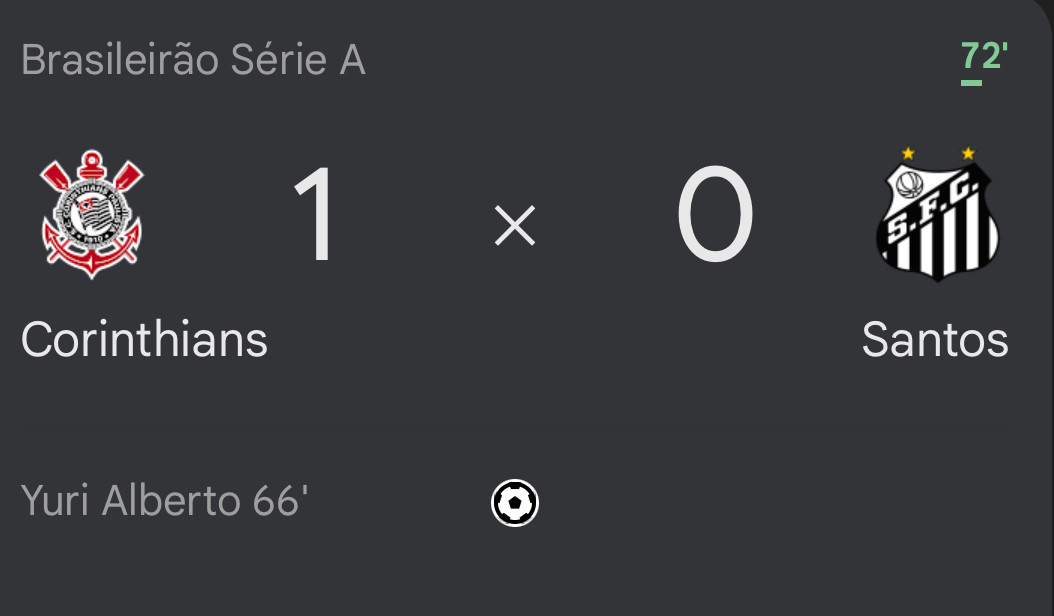Tap the live match minute 72'
1054x616 pixels.
(984, 56)
